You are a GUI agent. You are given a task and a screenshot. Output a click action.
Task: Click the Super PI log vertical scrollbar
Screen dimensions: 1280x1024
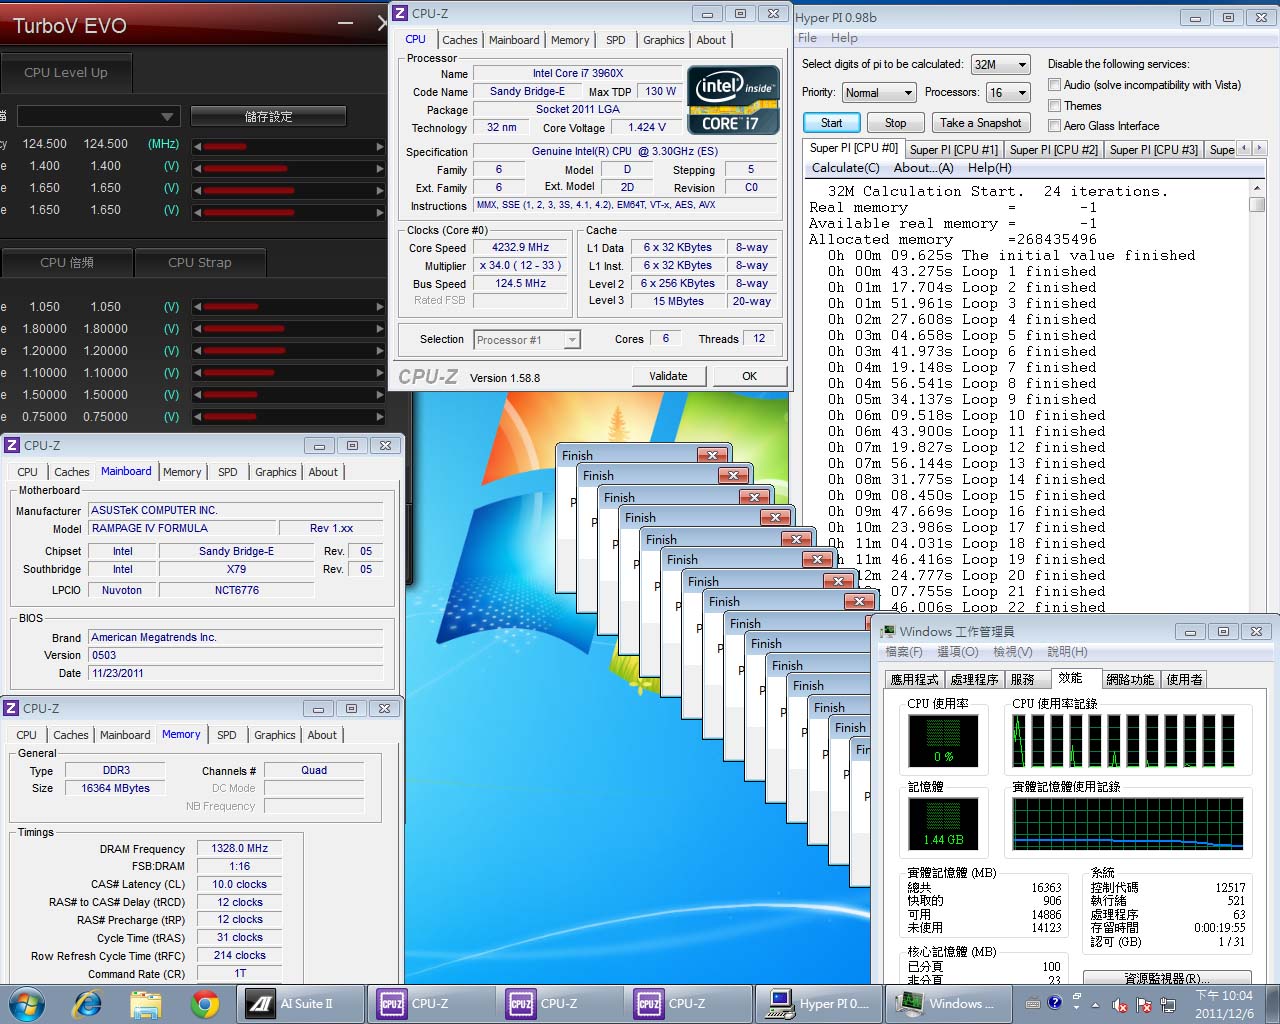pyautogui.click(x=1257, y=395)
